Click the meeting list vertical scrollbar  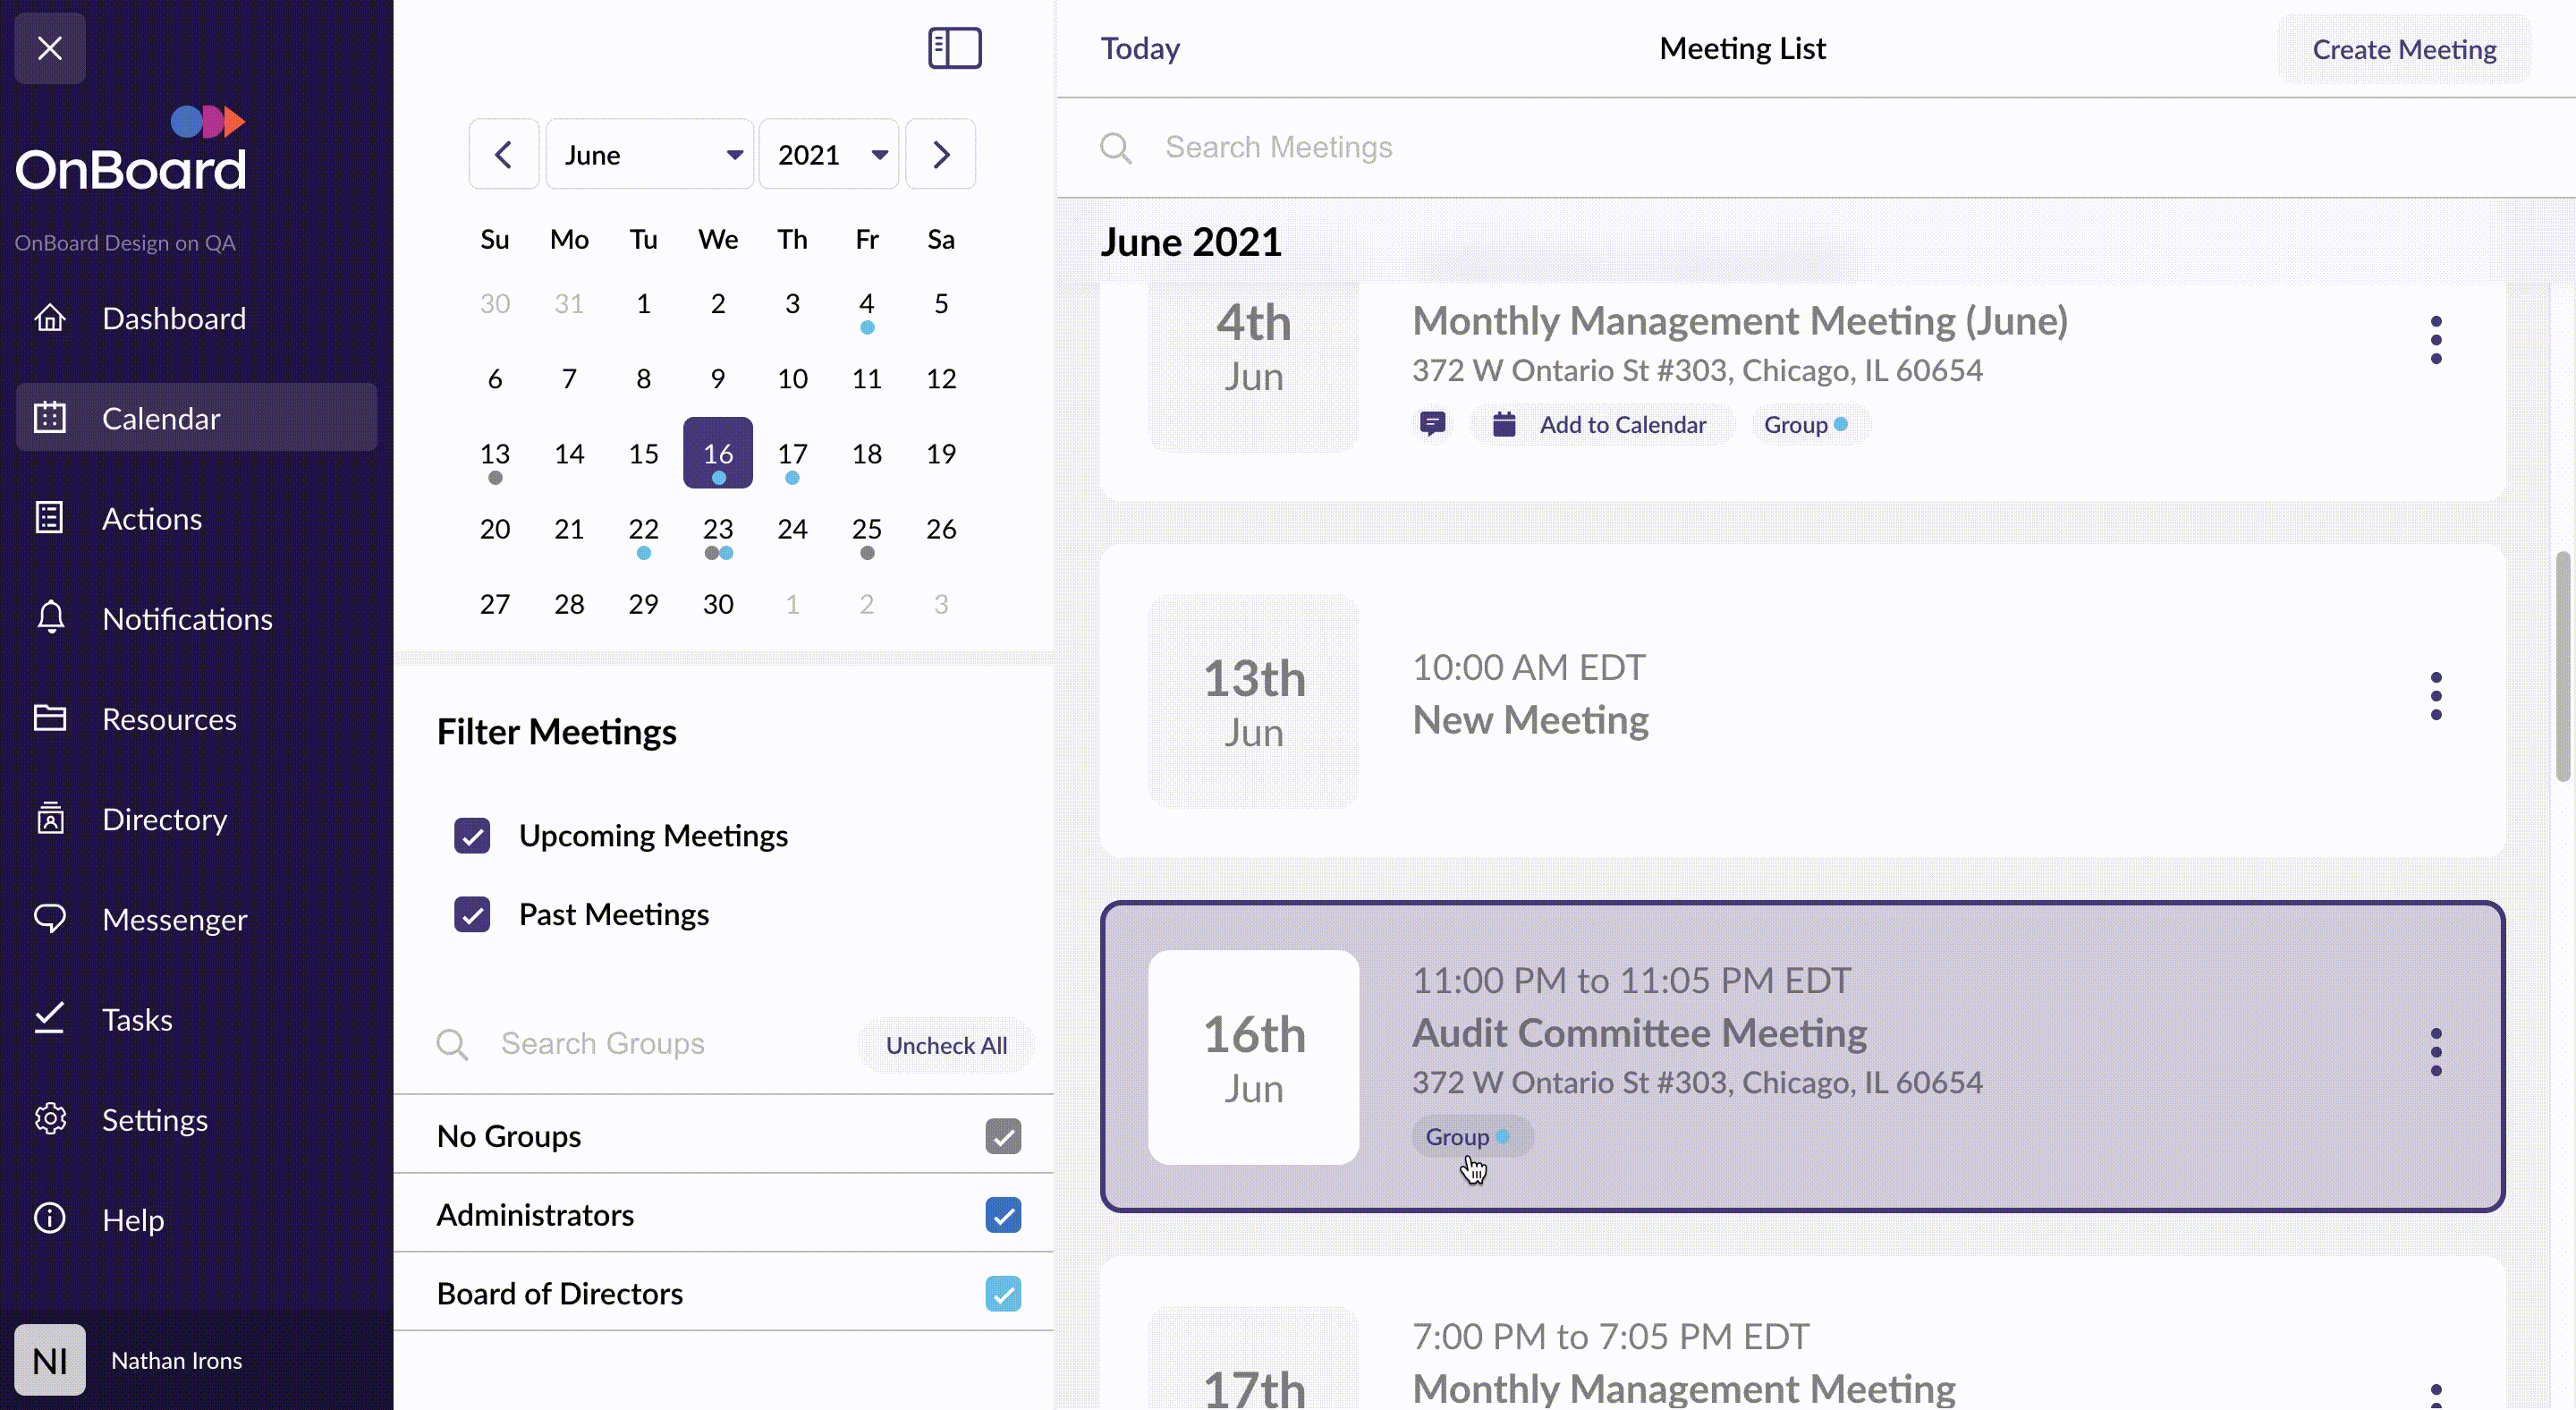coord(2563,666)
